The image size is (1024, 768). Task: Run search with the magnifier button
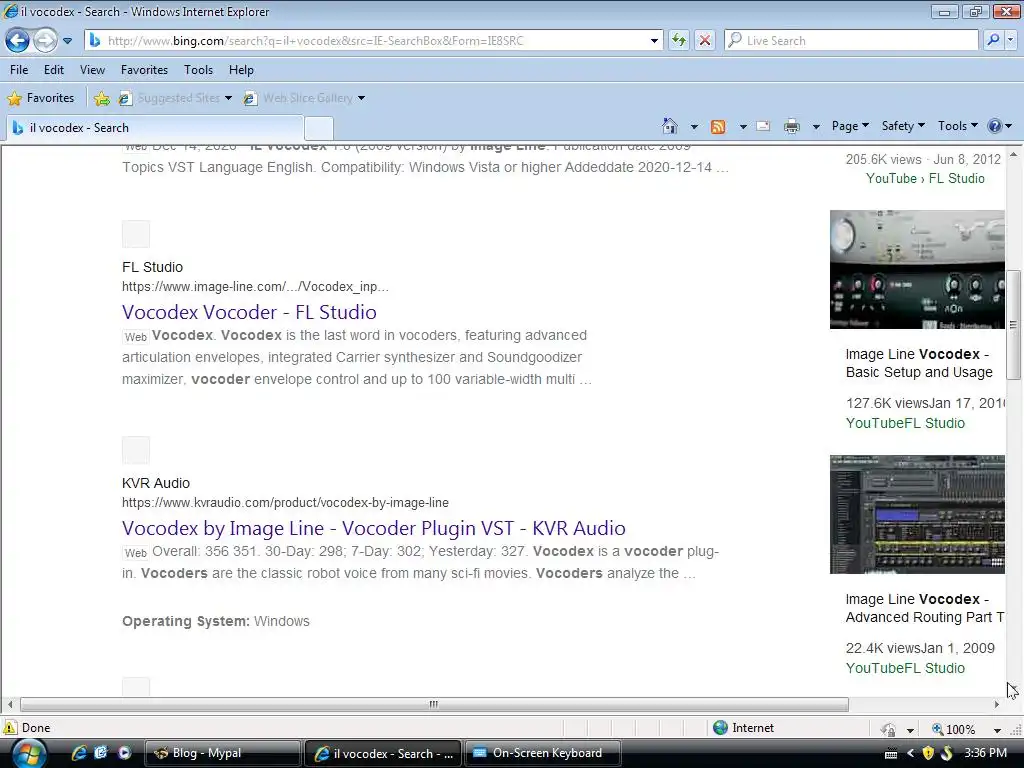coord(993,40)
